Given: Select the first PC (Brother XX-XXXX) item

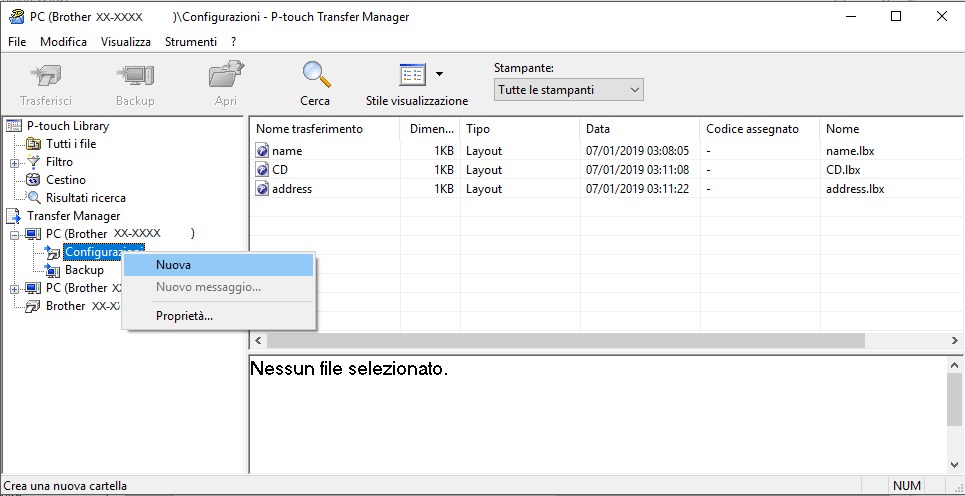Looking at the screenshot, I should pos(120,234).
